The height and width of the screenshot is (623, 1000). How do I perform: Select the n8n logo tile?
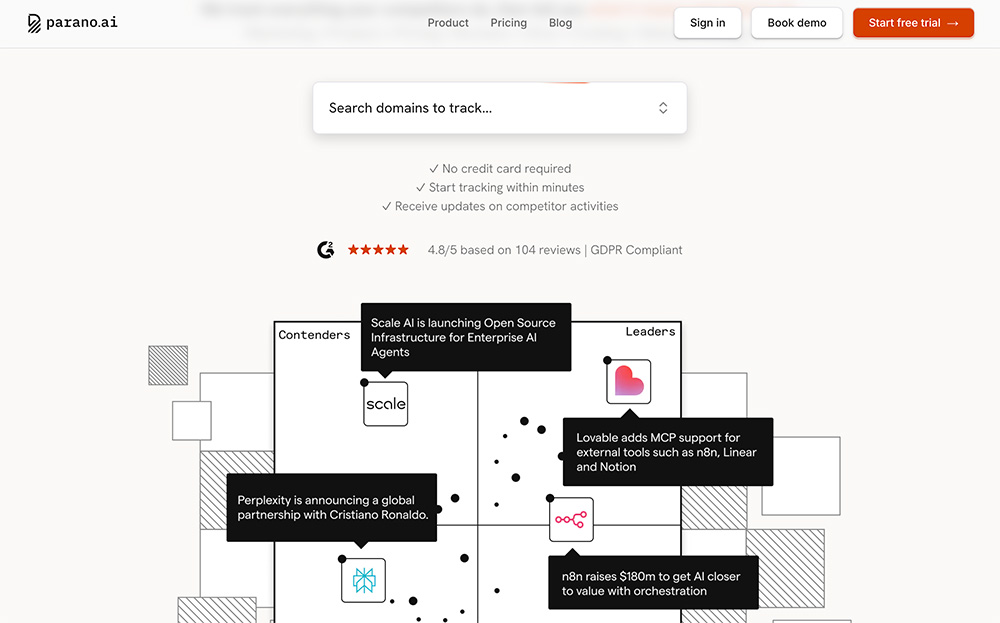click(571, 520)
